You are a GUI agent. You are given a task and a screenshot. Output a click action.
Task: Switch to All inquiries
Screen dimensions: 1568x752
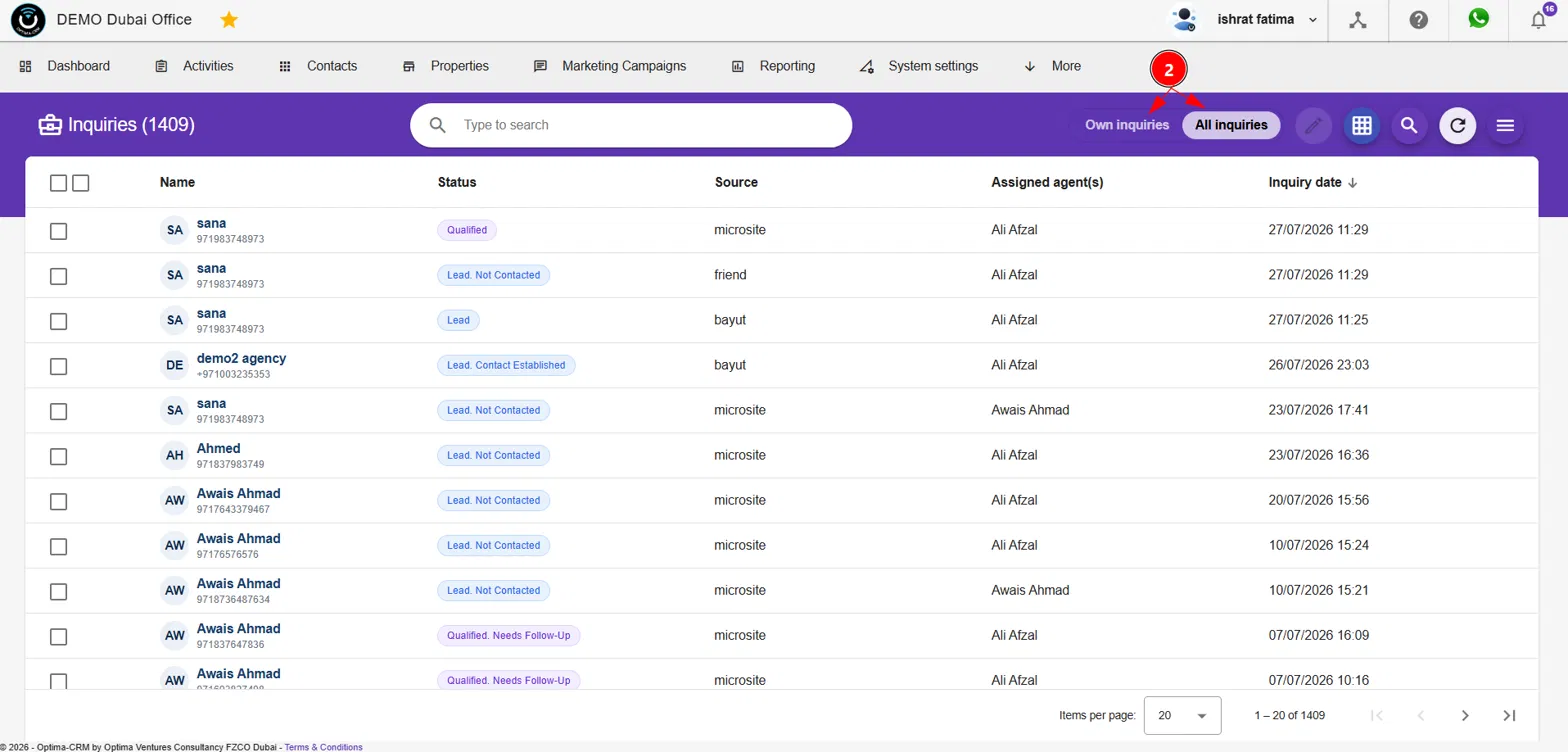pos(1231,125)
